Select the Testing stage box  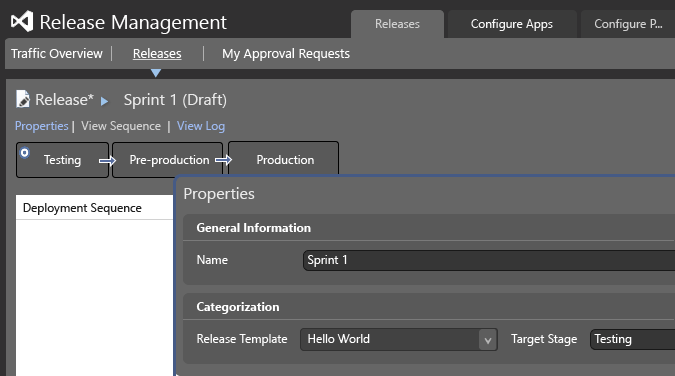(62, 160)
